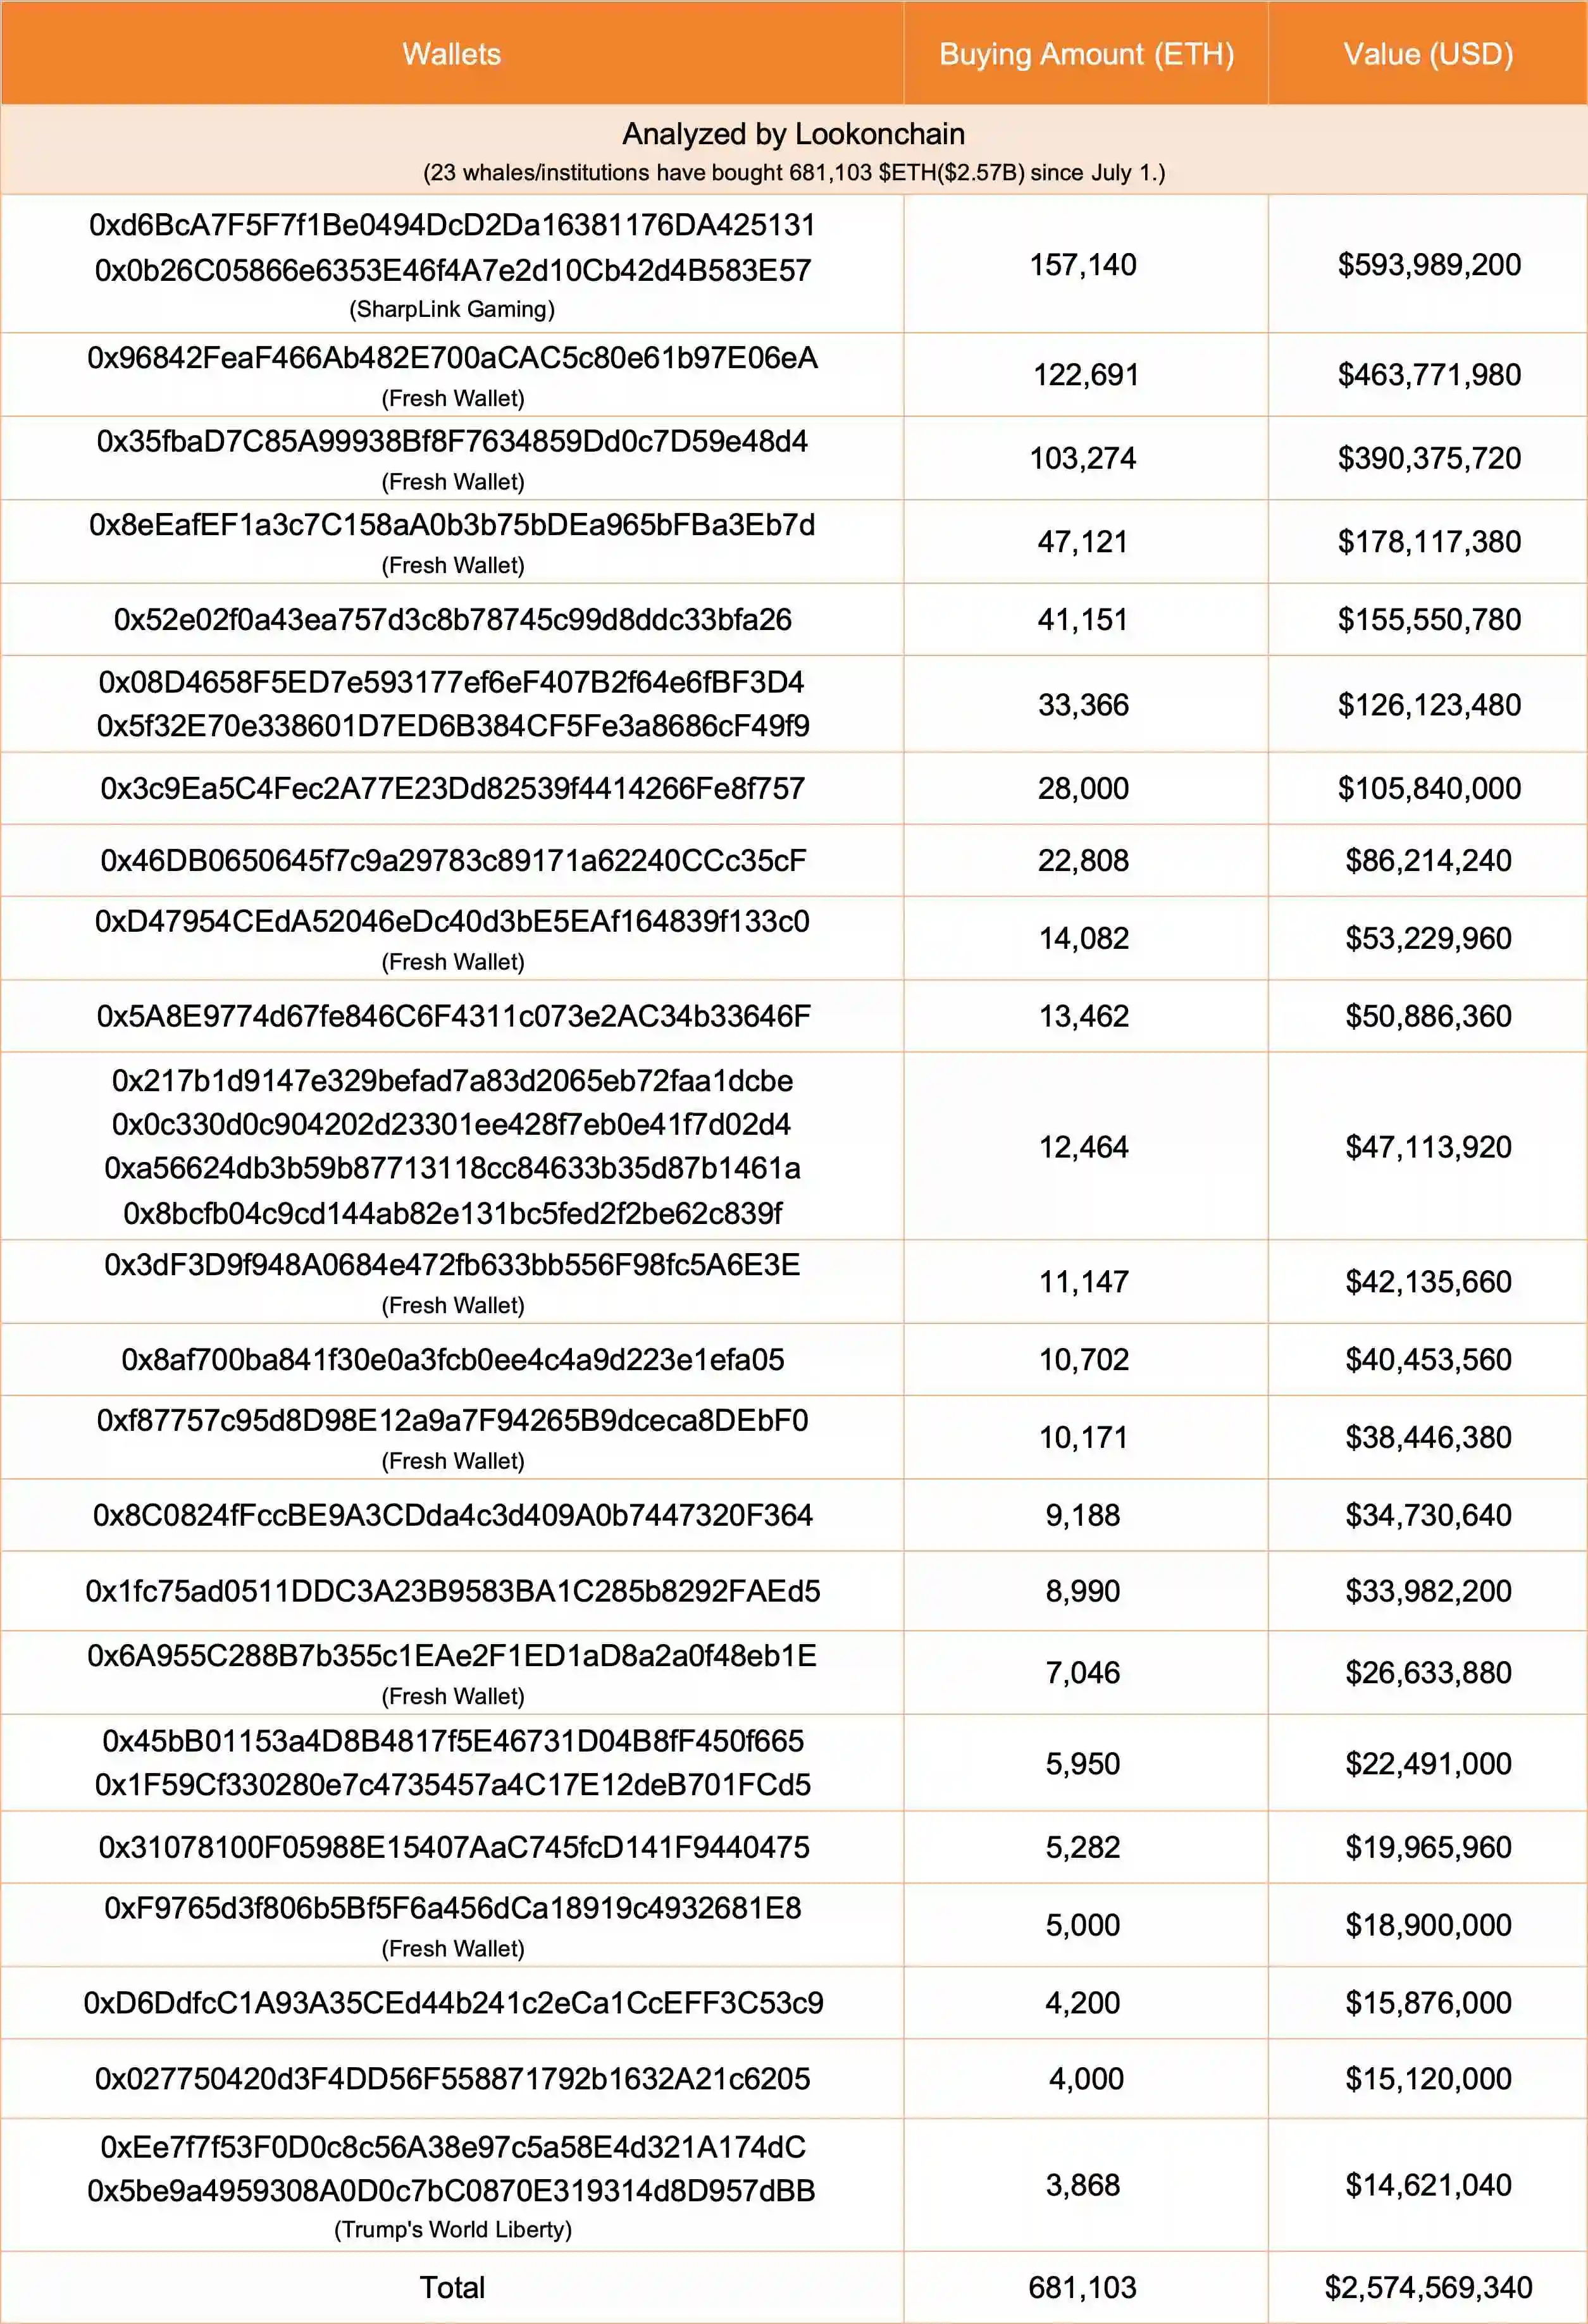1588x2324 pixels.
Task: Click the Buying Amount (ETH) column header
Action: click(1086, 54)
